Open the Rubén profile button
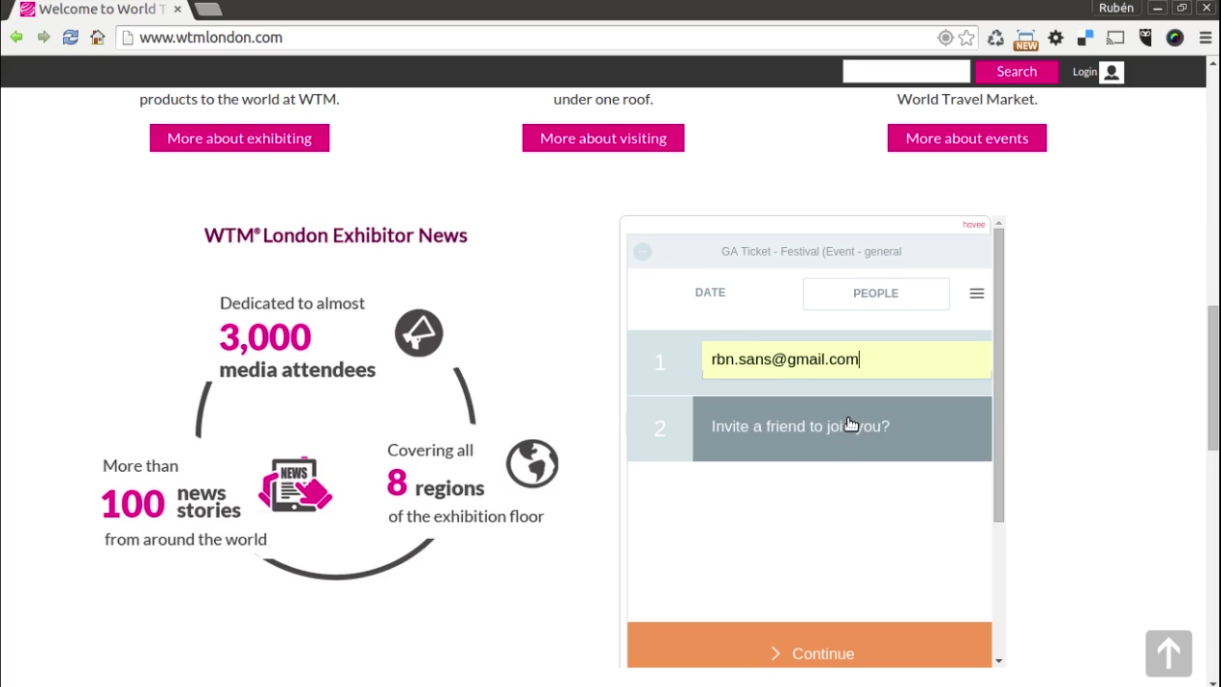 coord(1116,8)
